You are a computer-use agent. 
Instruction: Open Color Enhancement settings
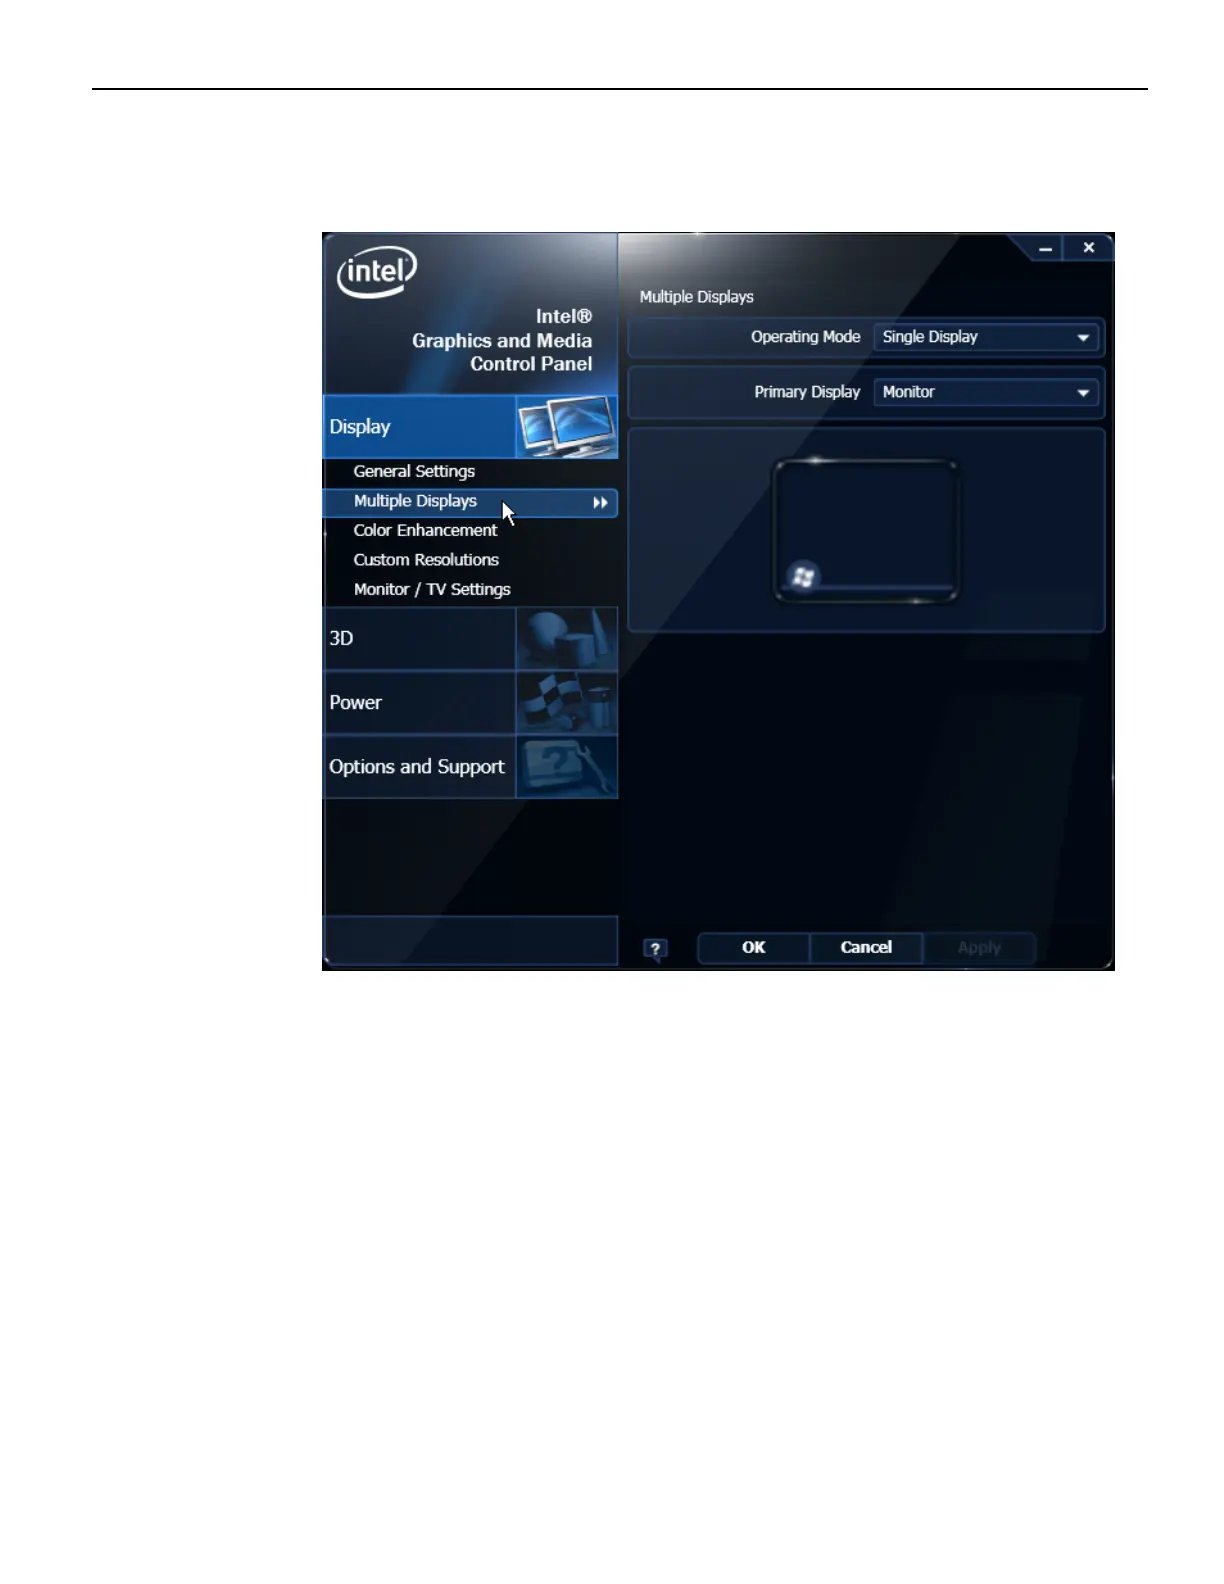pos(425,530)
